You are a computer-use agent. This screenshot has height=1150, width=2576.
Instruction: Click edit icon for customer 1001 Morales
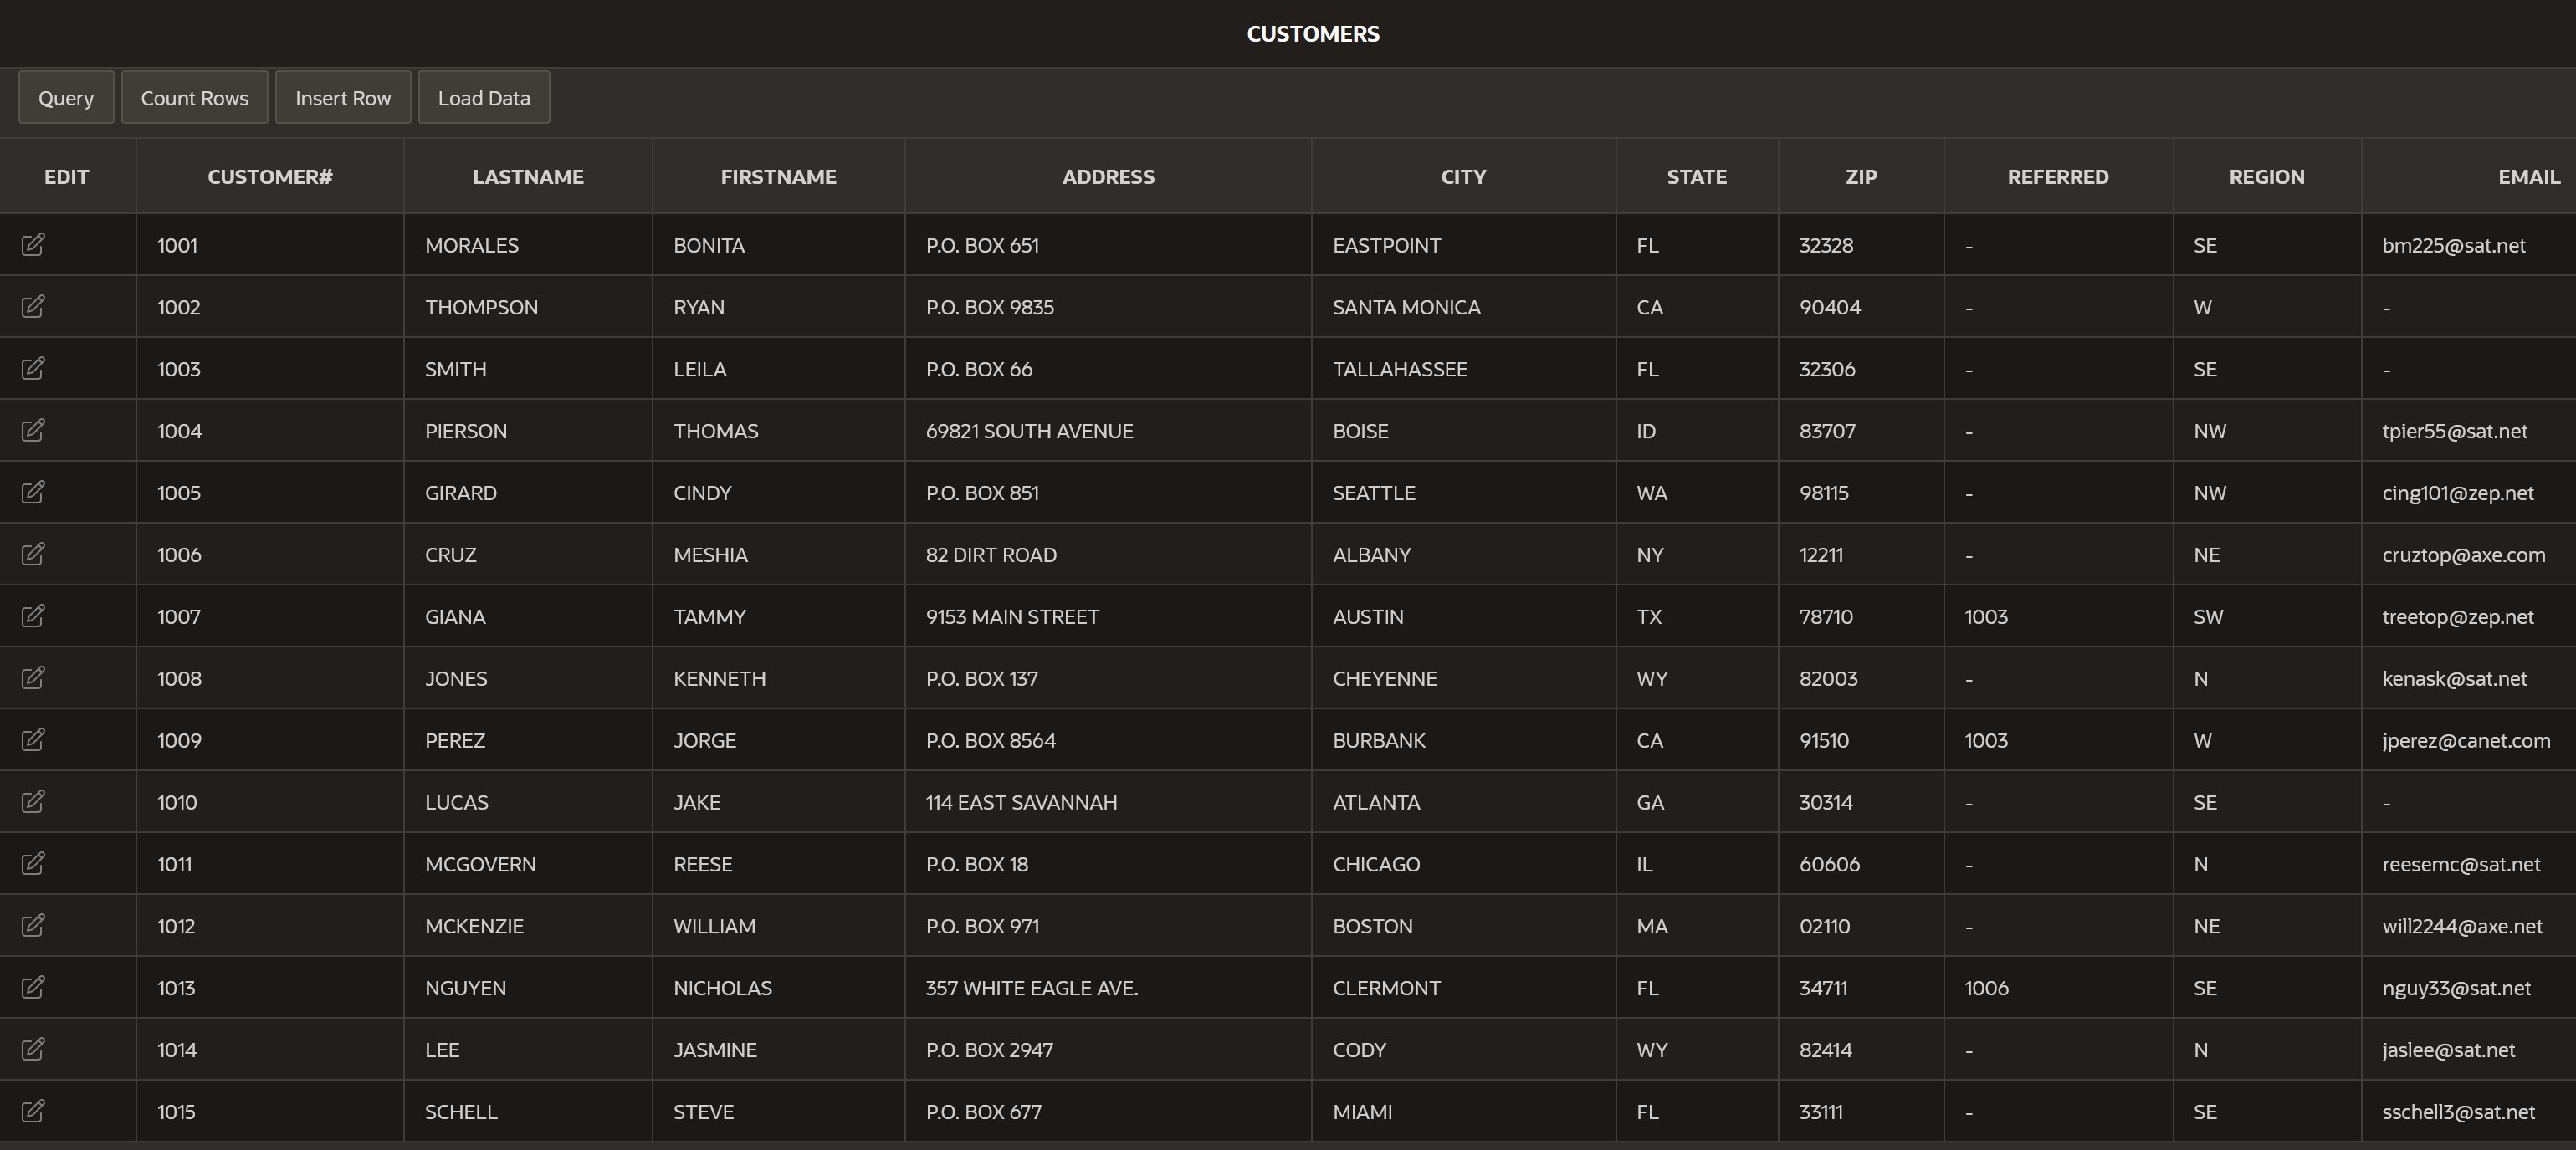tap(33, 245)
